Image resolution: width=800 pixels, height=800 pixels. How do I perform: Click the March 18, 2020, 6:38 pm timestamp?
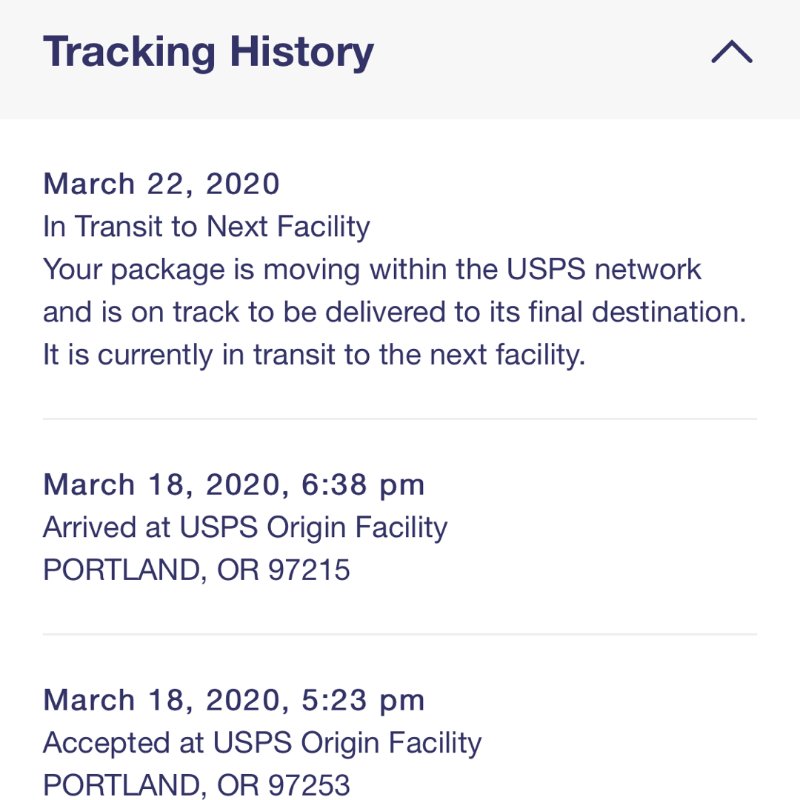pos(234,485)
